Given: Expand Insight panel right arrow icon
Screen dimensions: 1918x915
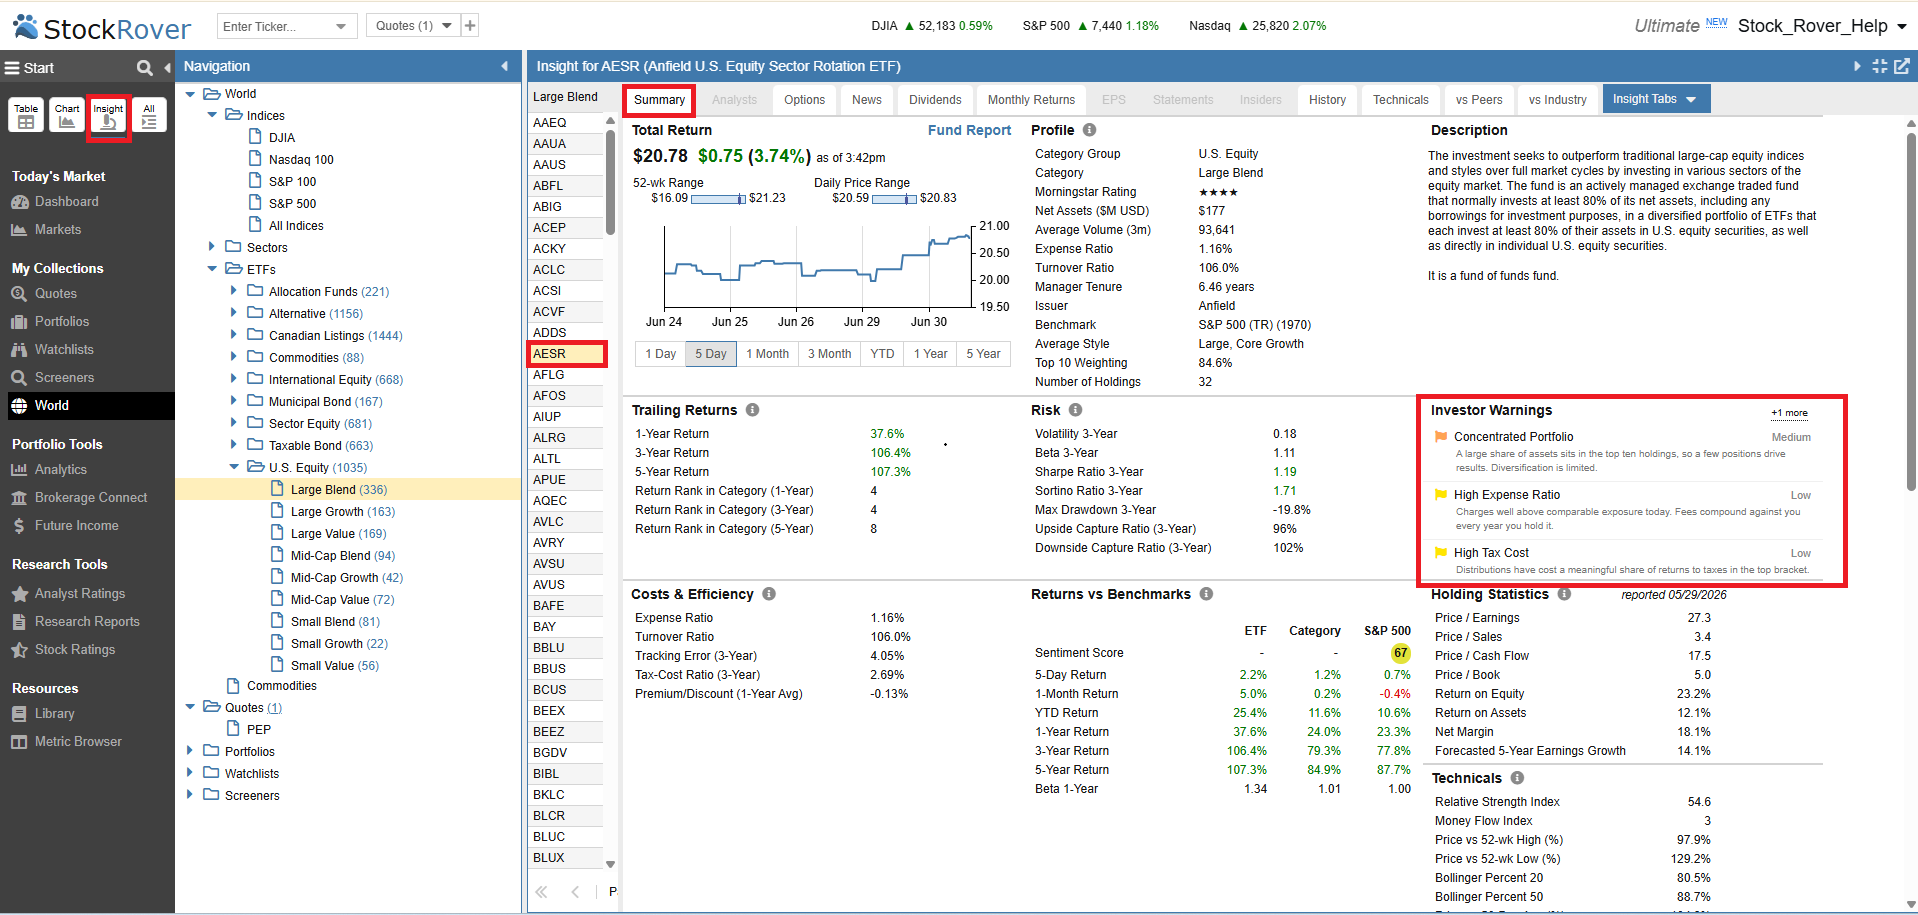Looking at the screenshot, I should tap(1857, 66).
